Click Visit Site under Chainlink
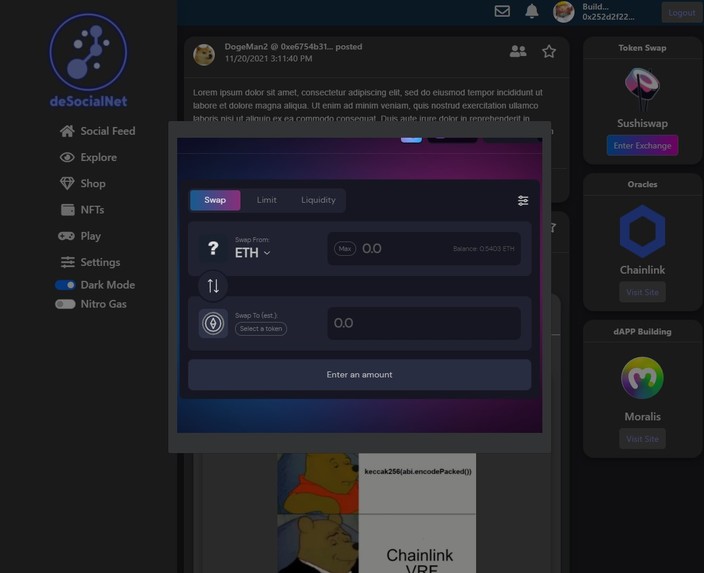Image resolution: width=704 pixels, height=573 pixels. click(x=642, y=292)
